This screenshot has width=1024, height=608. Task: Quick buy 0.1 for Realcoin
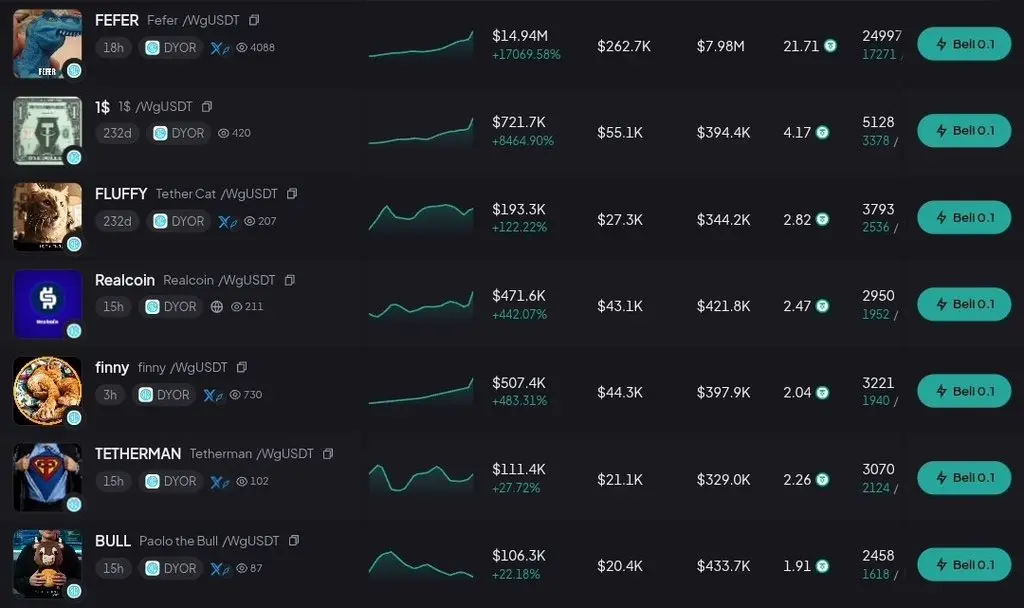964,304
